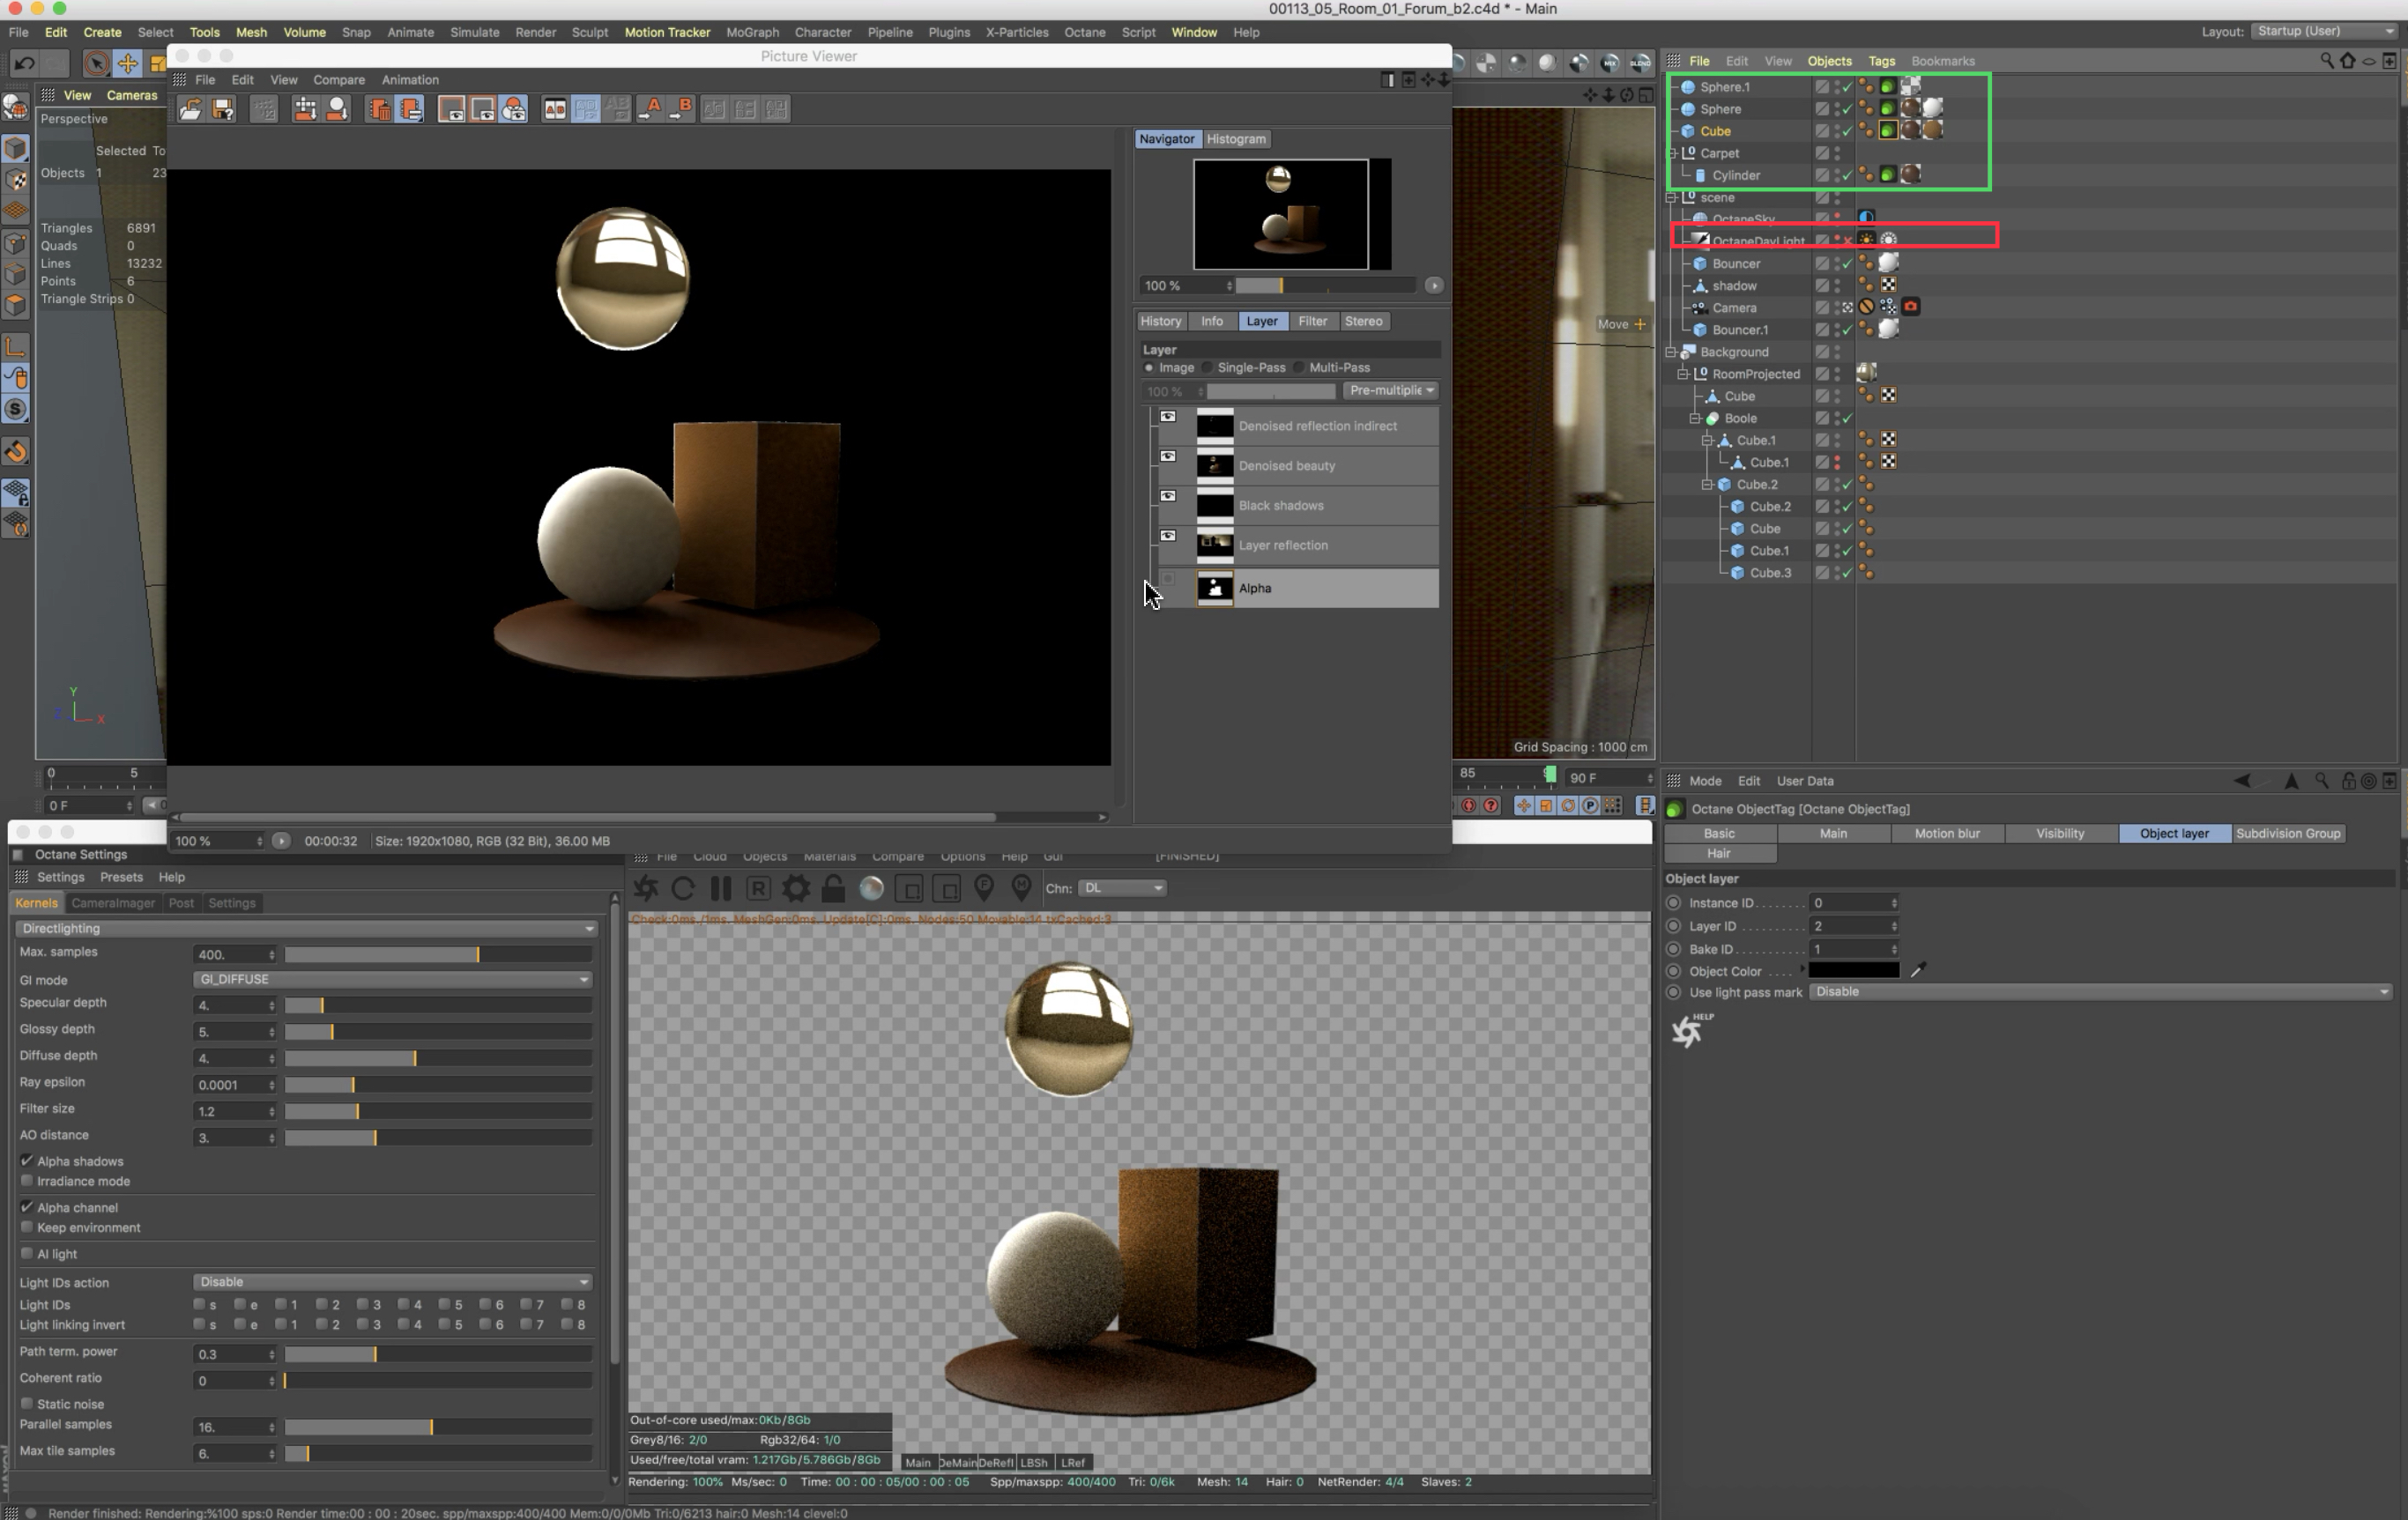Image resolution: width=2408 pixels, height=1520 pixels.
Task: Open the MoGraph menu
Action: coord(751,32)
